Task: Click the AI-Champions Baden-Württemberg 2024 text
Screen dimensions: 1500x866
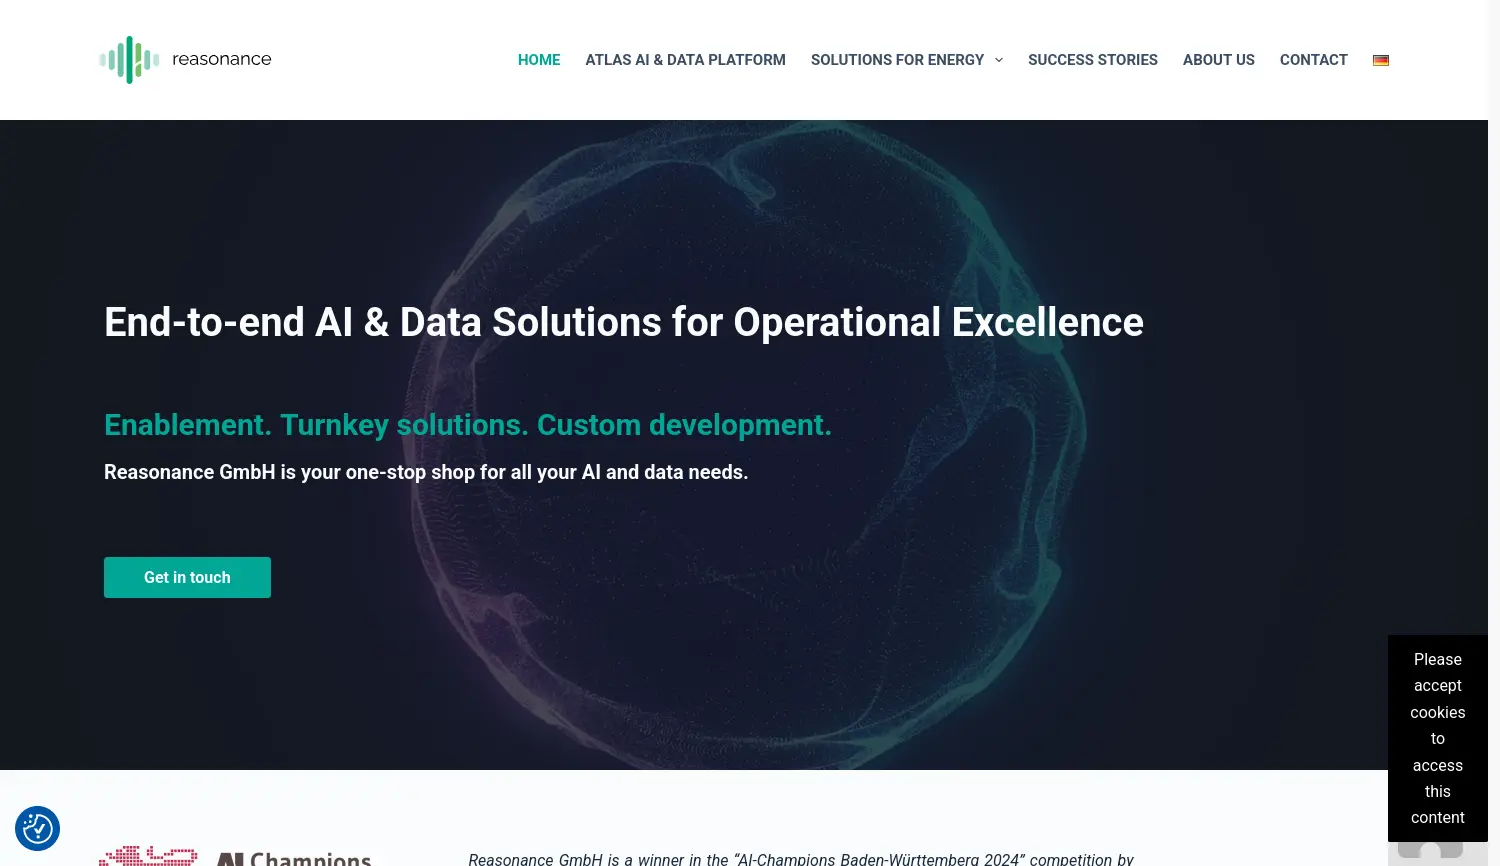Action: pos(879,859)
